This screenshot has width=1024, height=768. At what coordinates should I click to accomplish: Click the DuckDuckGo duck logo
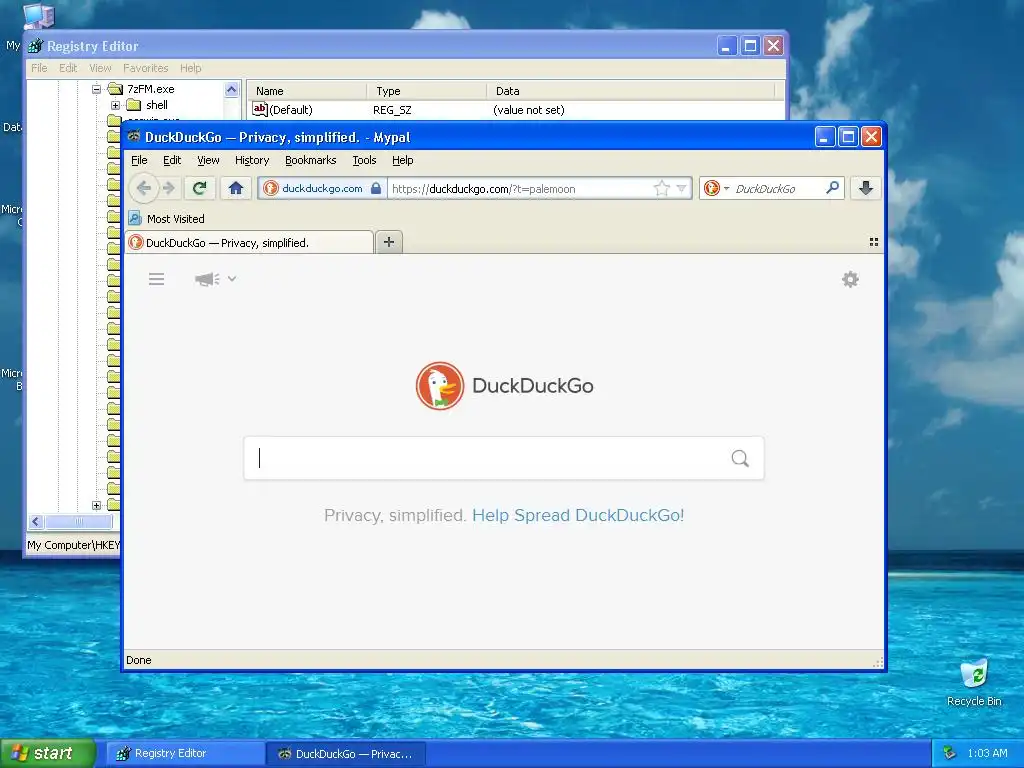tap(440, 385)
